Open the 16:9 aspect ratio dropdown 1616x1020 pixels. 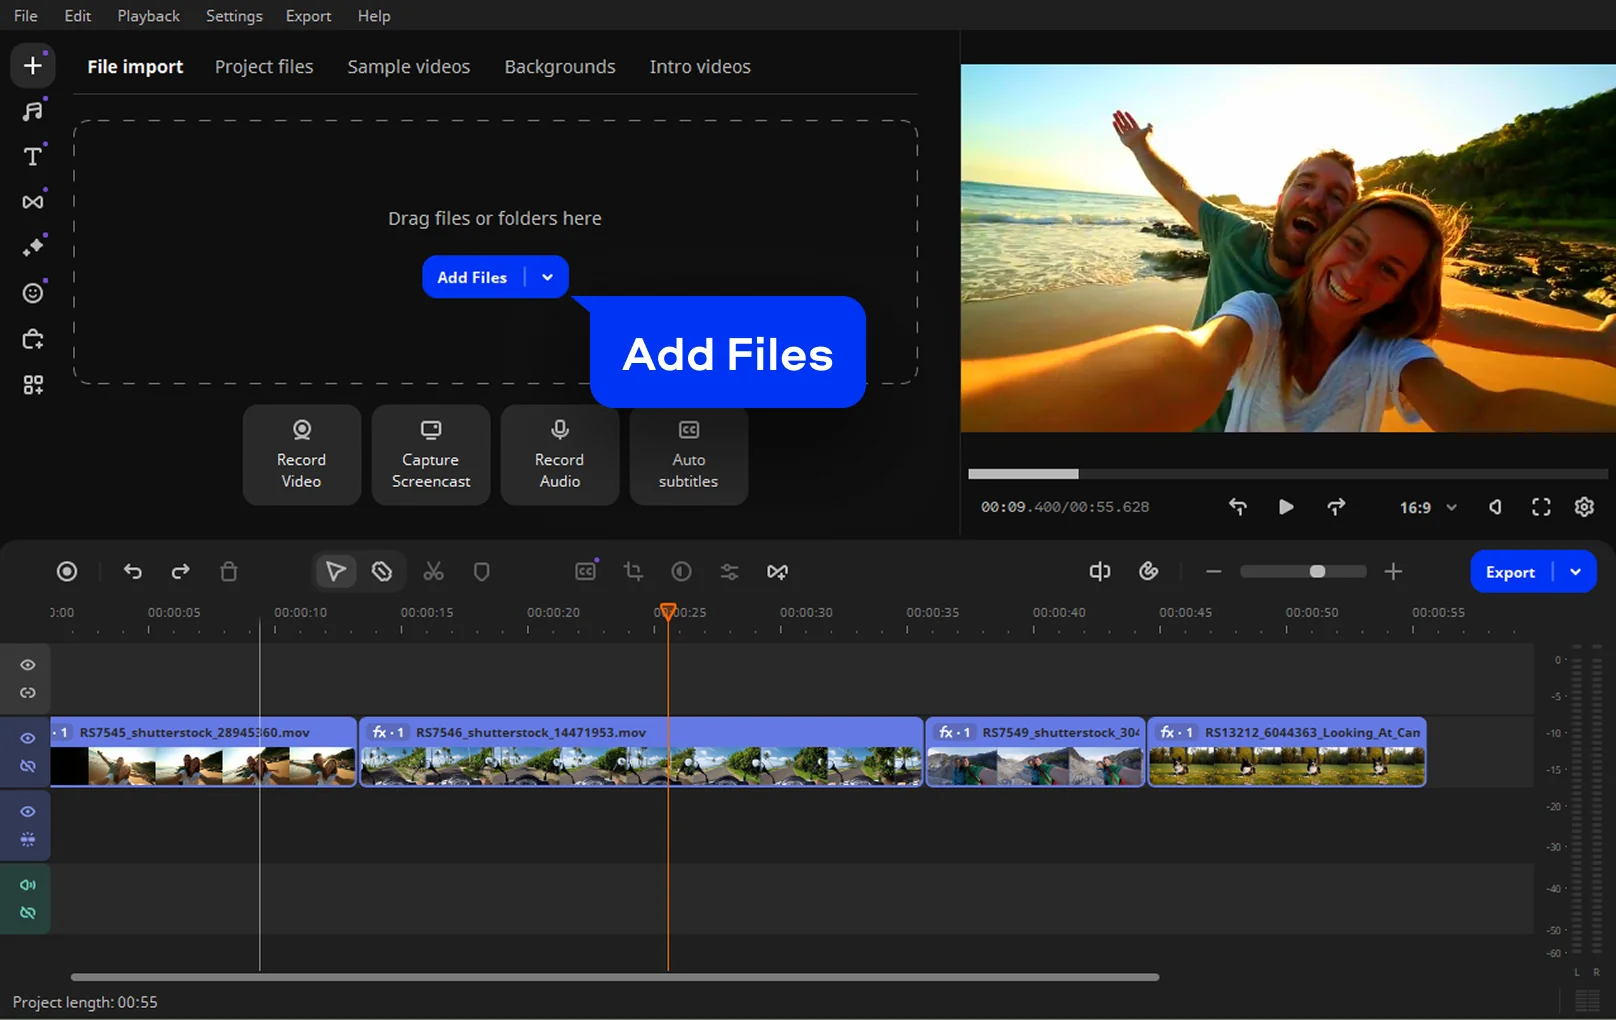(x=1428, y=508)
